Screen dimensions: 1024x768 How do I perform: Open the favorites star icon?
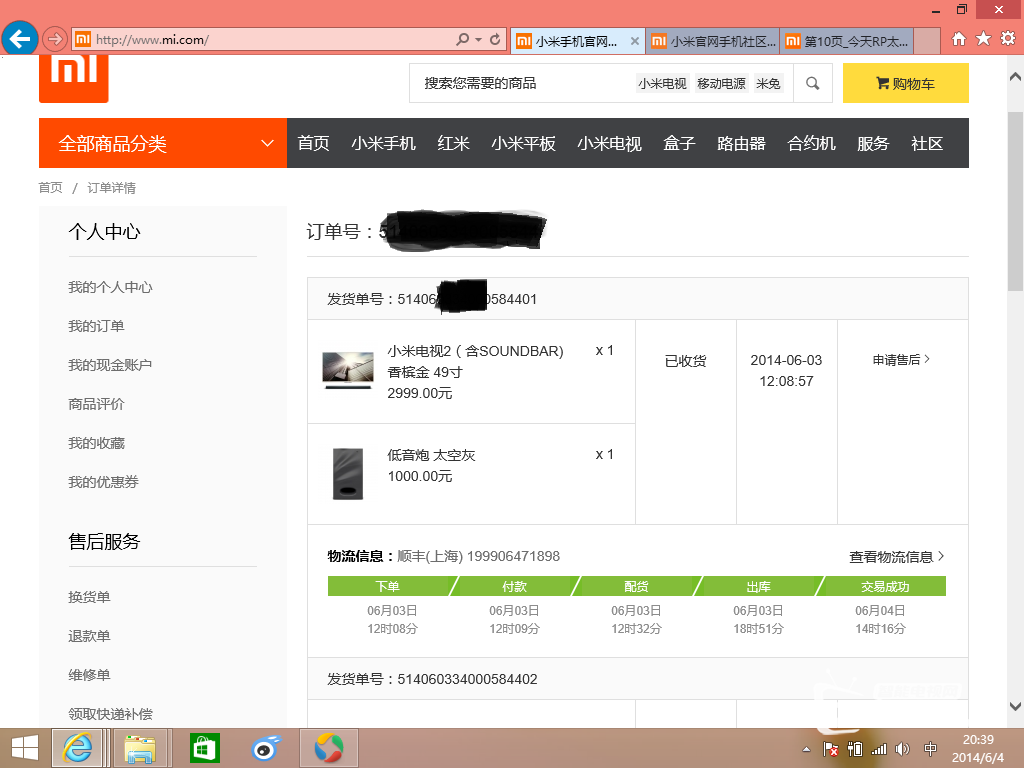click(983, 39)
